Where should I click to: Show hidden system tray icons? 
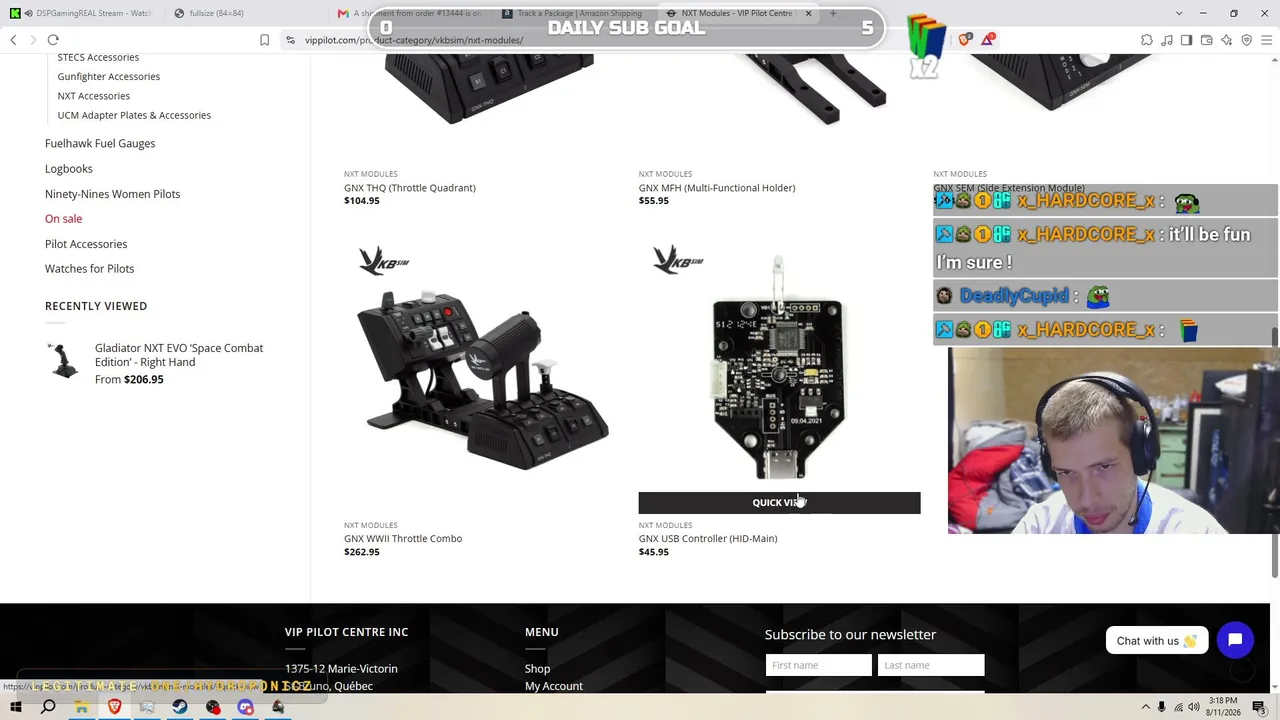[x=1145, y=707]
